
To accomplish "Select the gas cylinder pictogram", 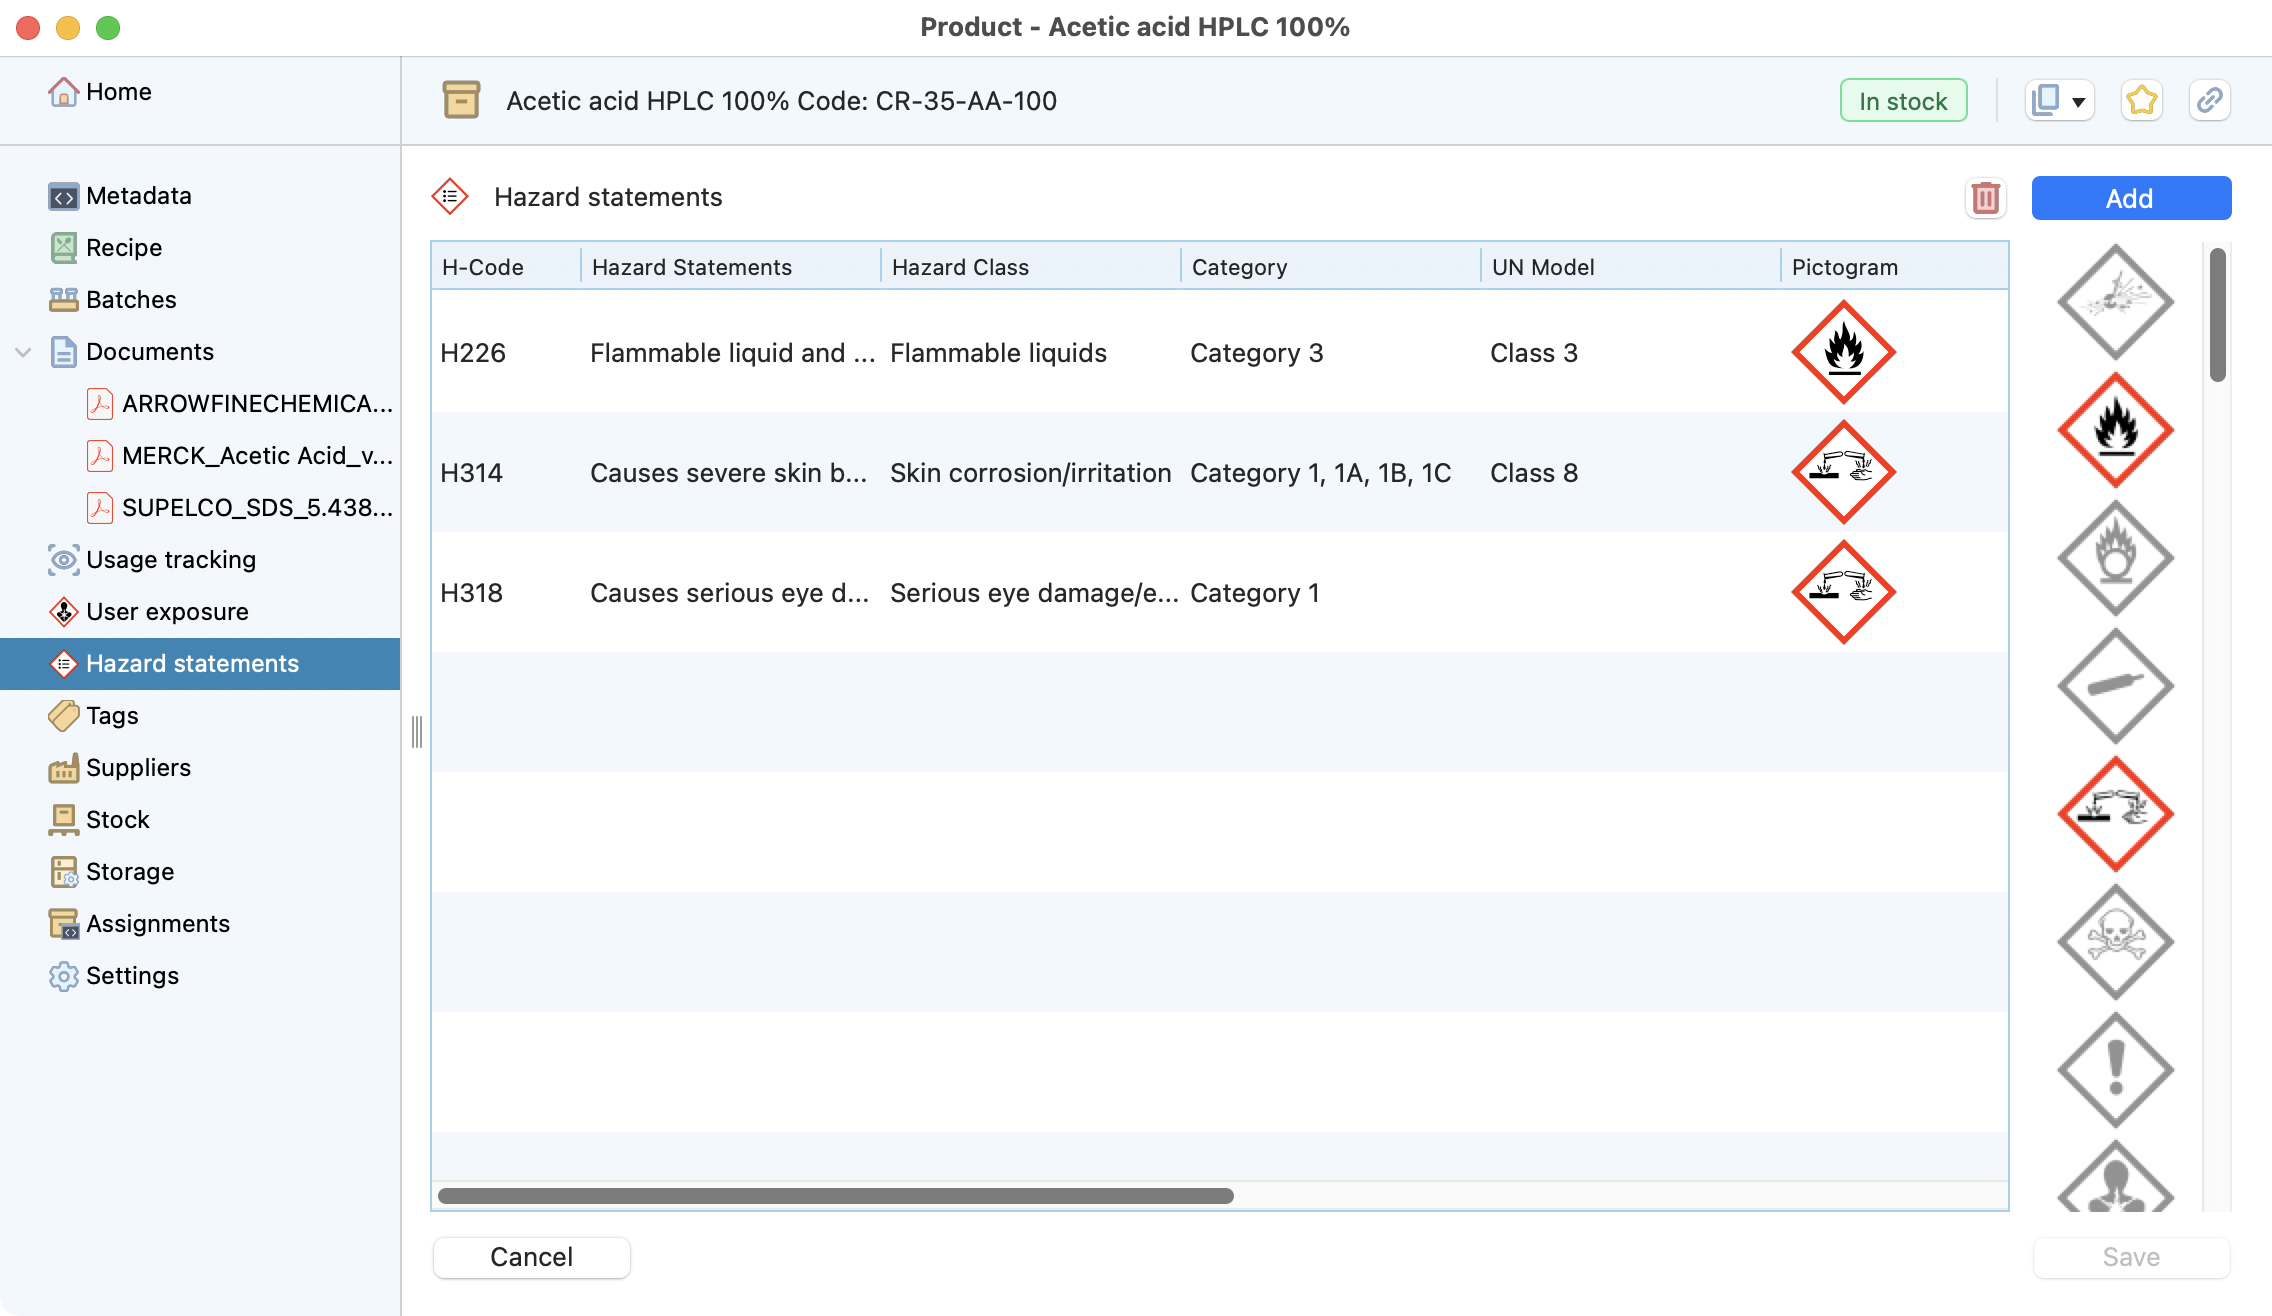I will (x=2115, y=686).
